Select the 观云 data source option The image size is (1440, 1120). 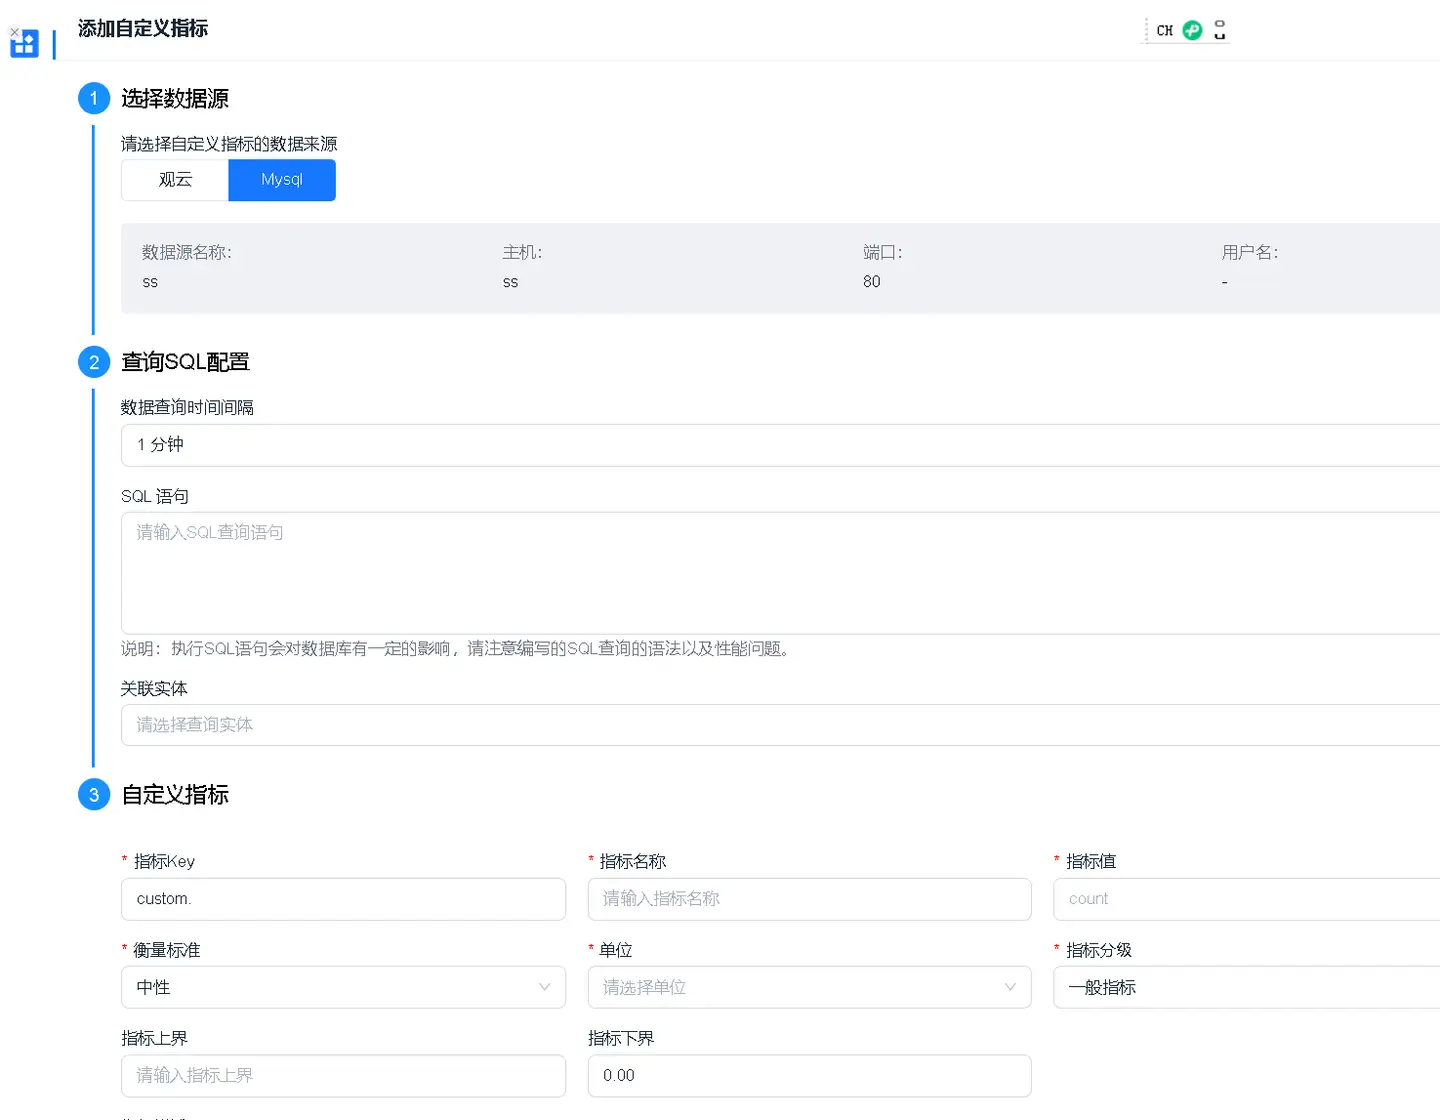point(175,180)
